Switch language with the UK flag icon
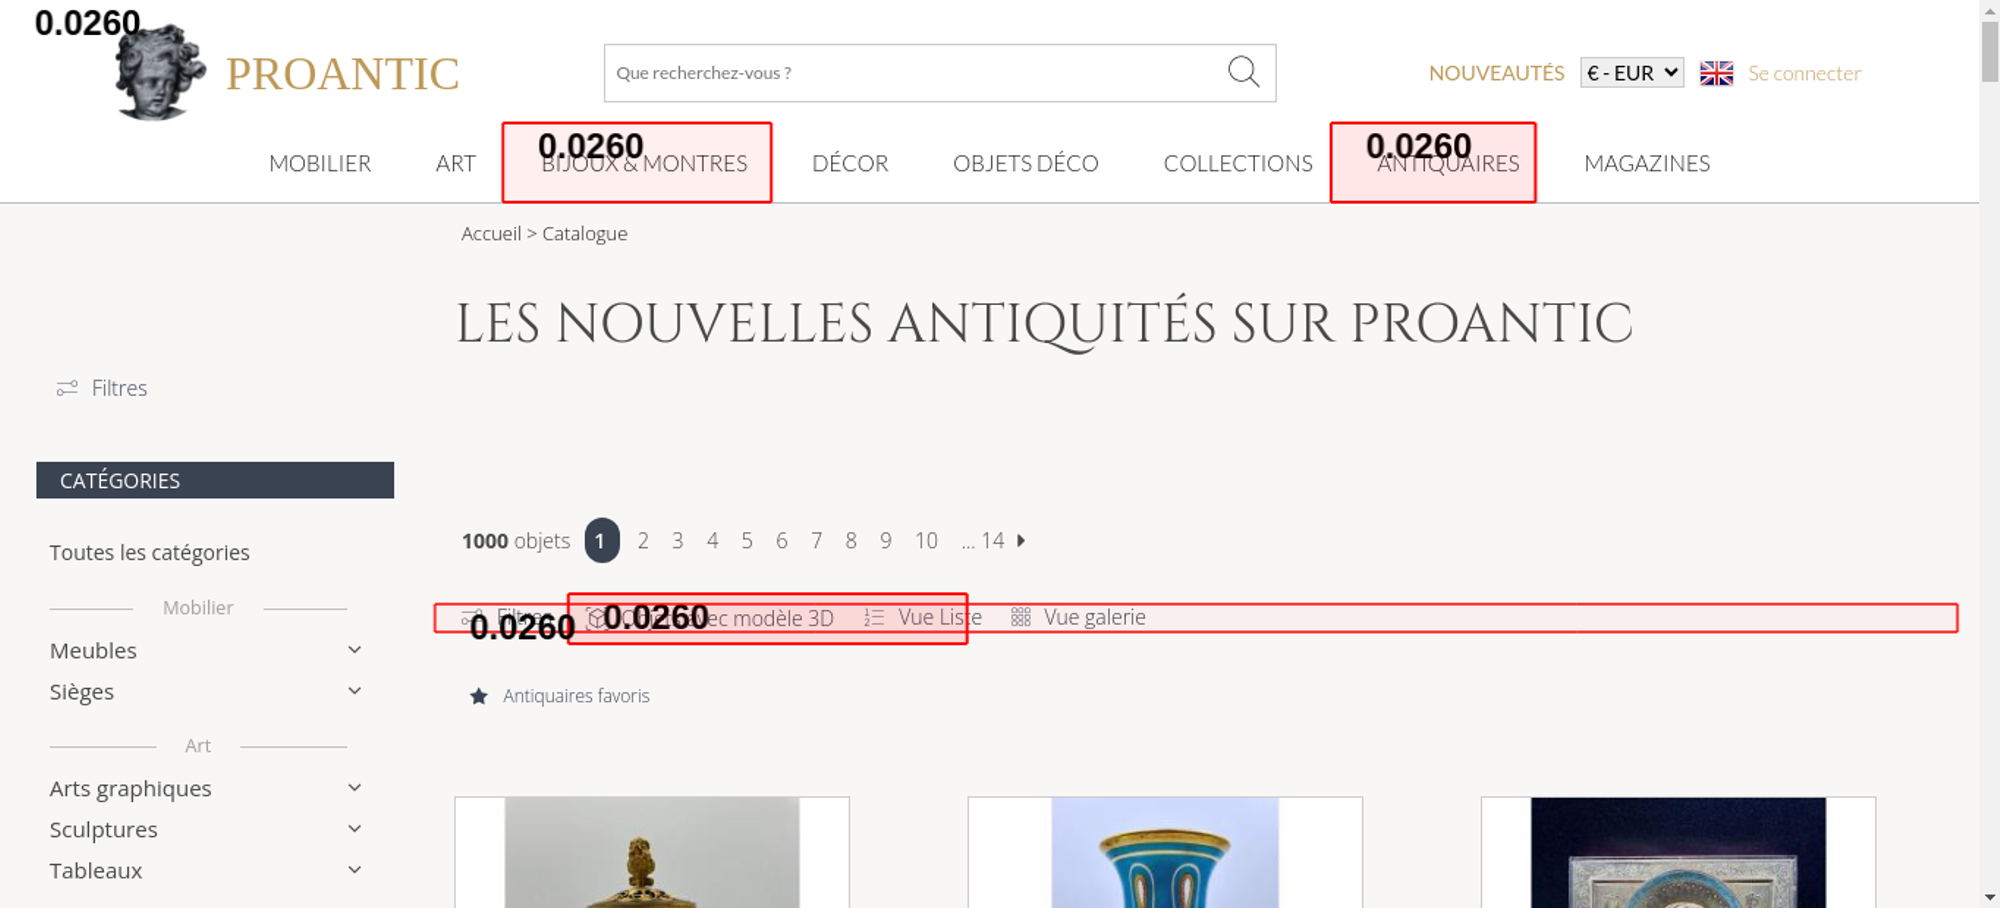This screenshot has width=2000, height=908. pos(1716,73)
